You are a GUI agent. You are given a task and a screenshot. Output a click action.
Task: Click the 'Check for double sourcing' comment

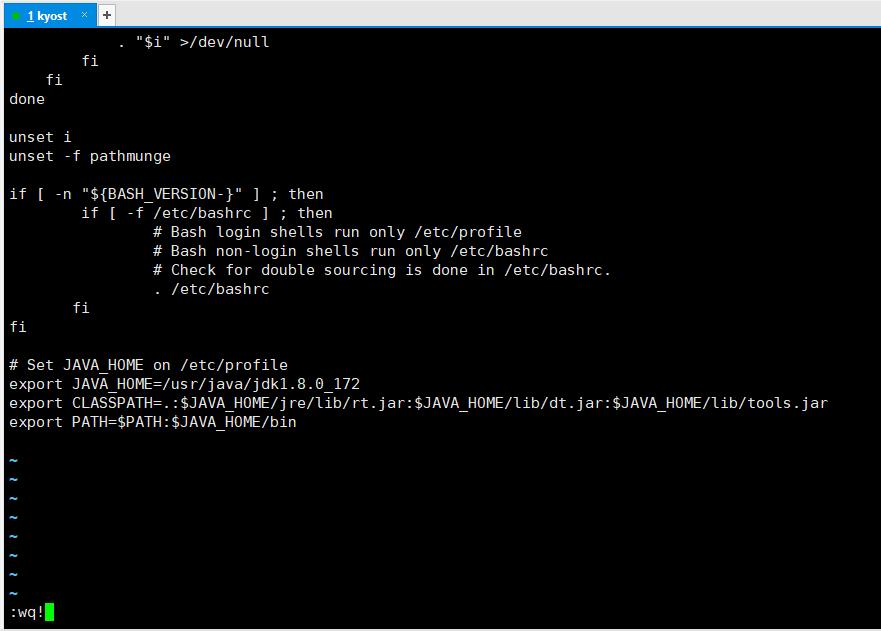382,270
